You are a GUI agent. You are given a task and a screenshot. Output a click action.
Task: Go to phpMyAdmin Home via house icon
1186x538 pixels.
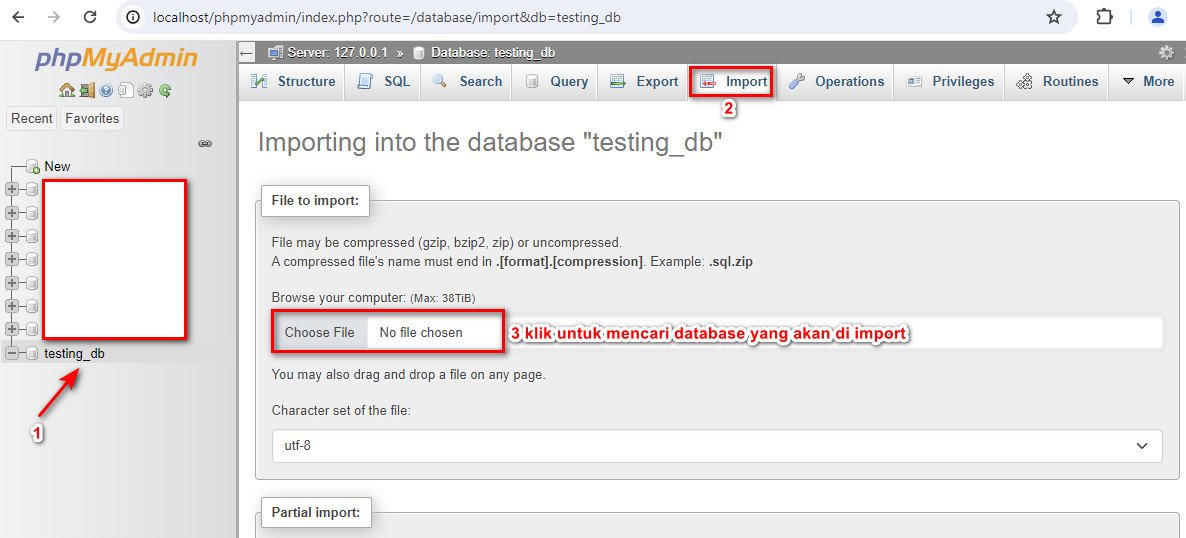tap(67, 91)
